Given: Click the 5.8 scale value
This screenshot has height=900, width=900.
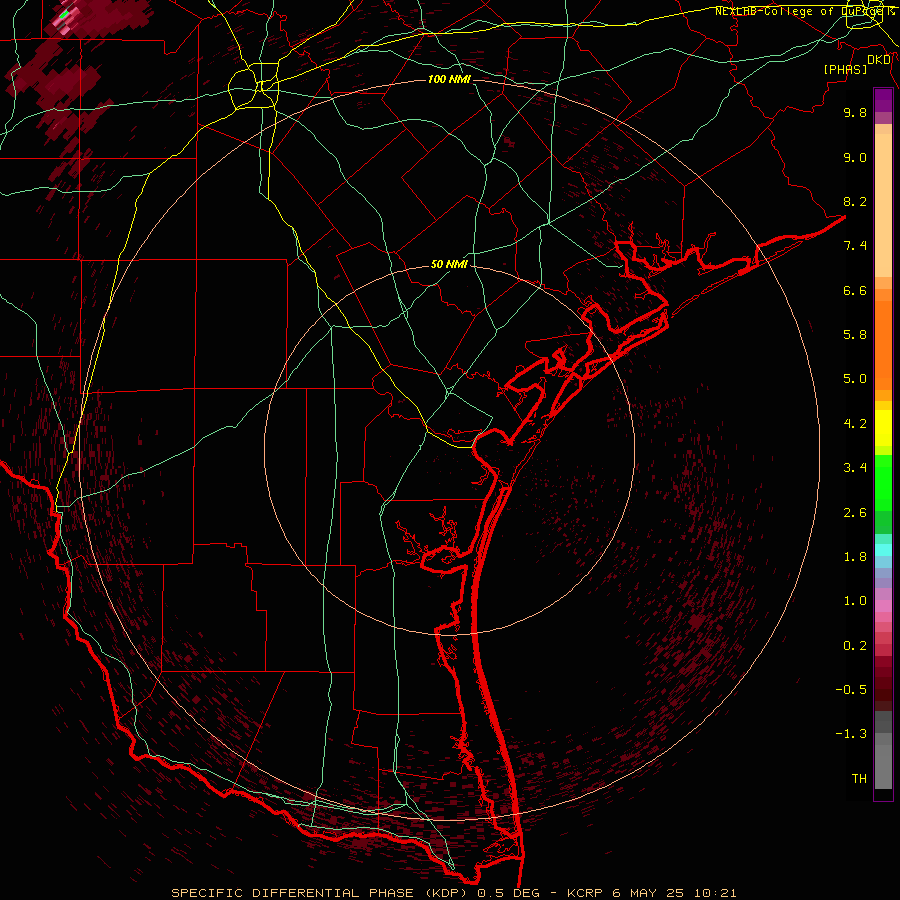Looking at the screenshot, I should [x=855, y=335].
